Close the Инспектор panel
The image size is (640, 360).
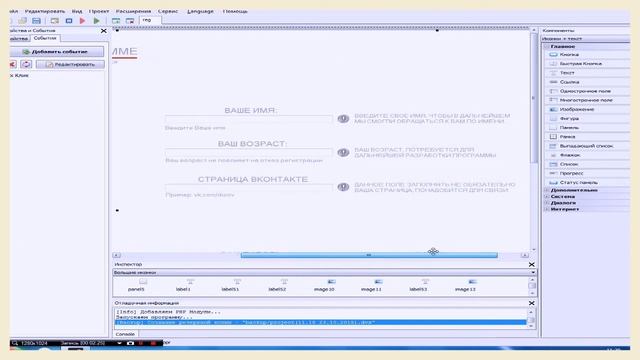(x=531, y=264)
